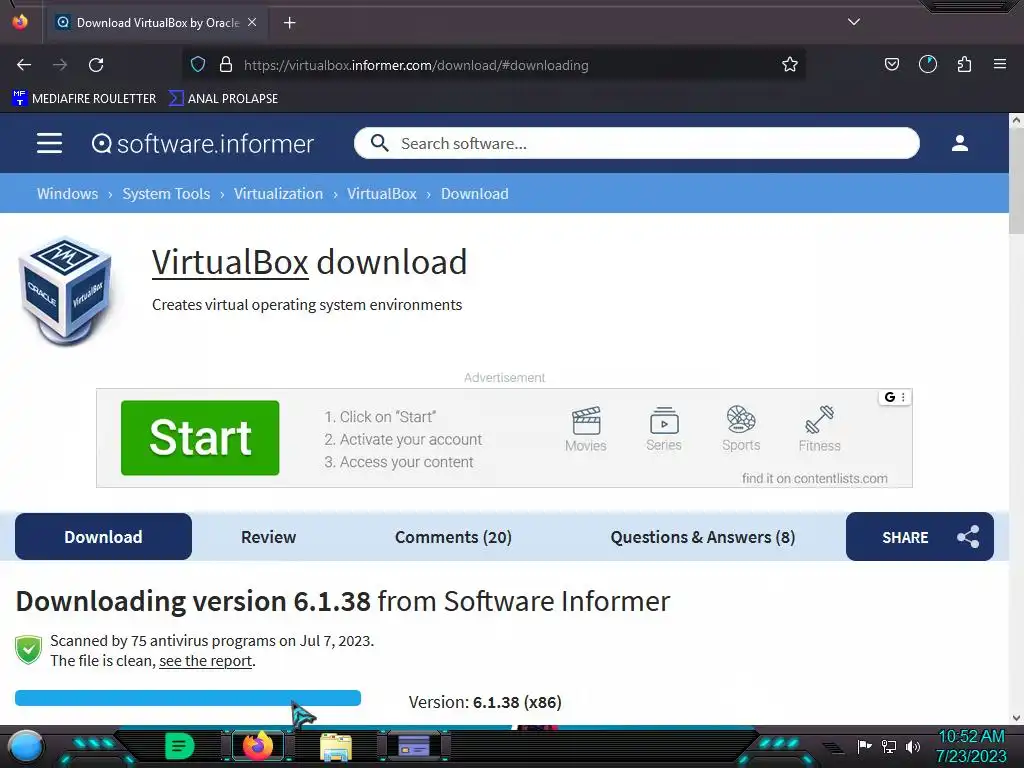Viewport: 1024px width, 768px height.
Task: Open the Firefox application hamburger menu
Action: [x=1000, y=64]
